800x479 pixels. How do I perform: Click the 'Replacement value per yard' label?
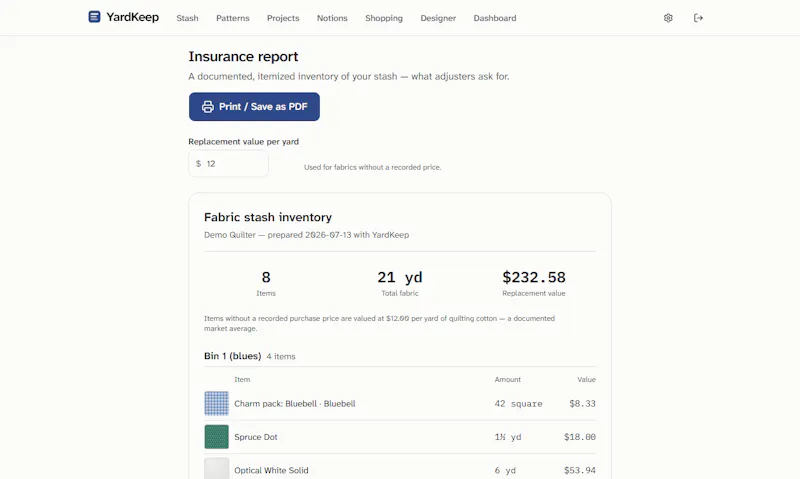[x=243, y=142]
